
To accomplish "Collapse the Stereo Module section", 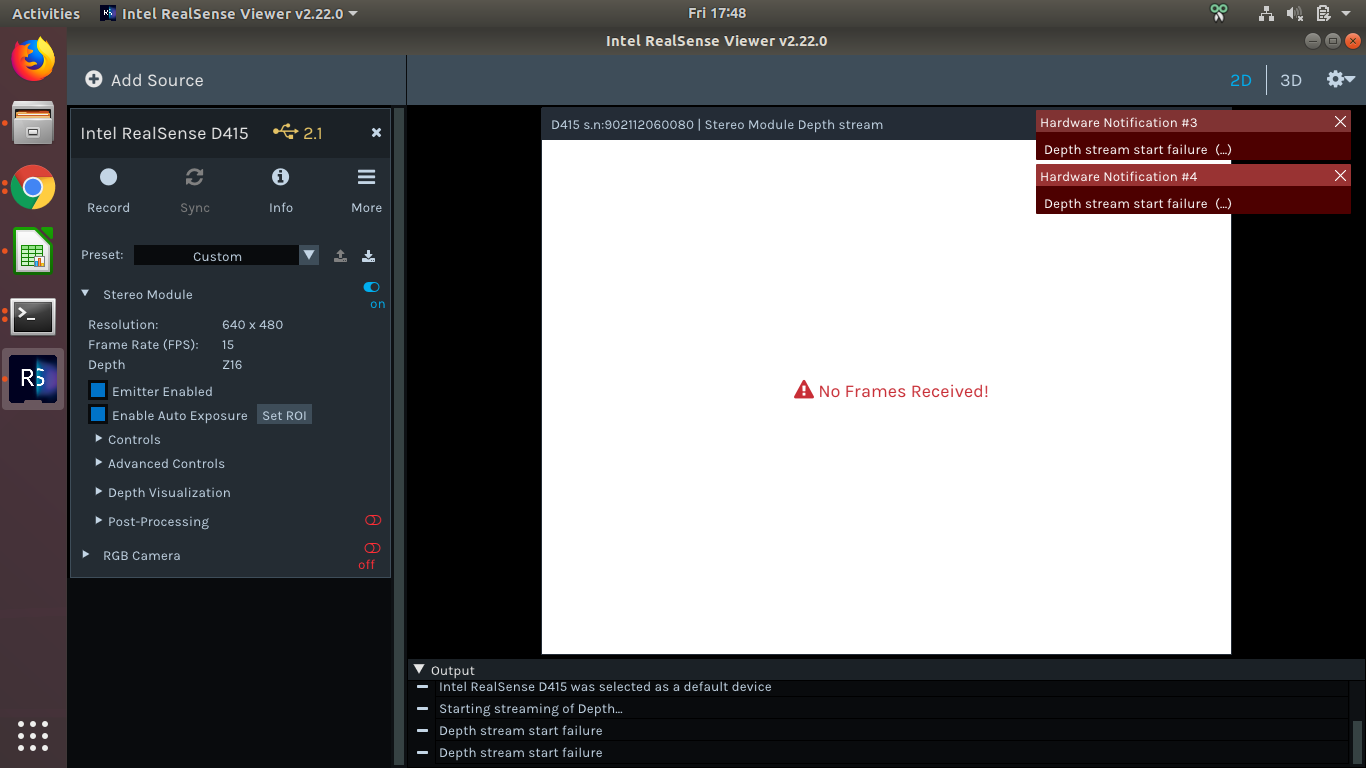I will (x=86, y=294).
